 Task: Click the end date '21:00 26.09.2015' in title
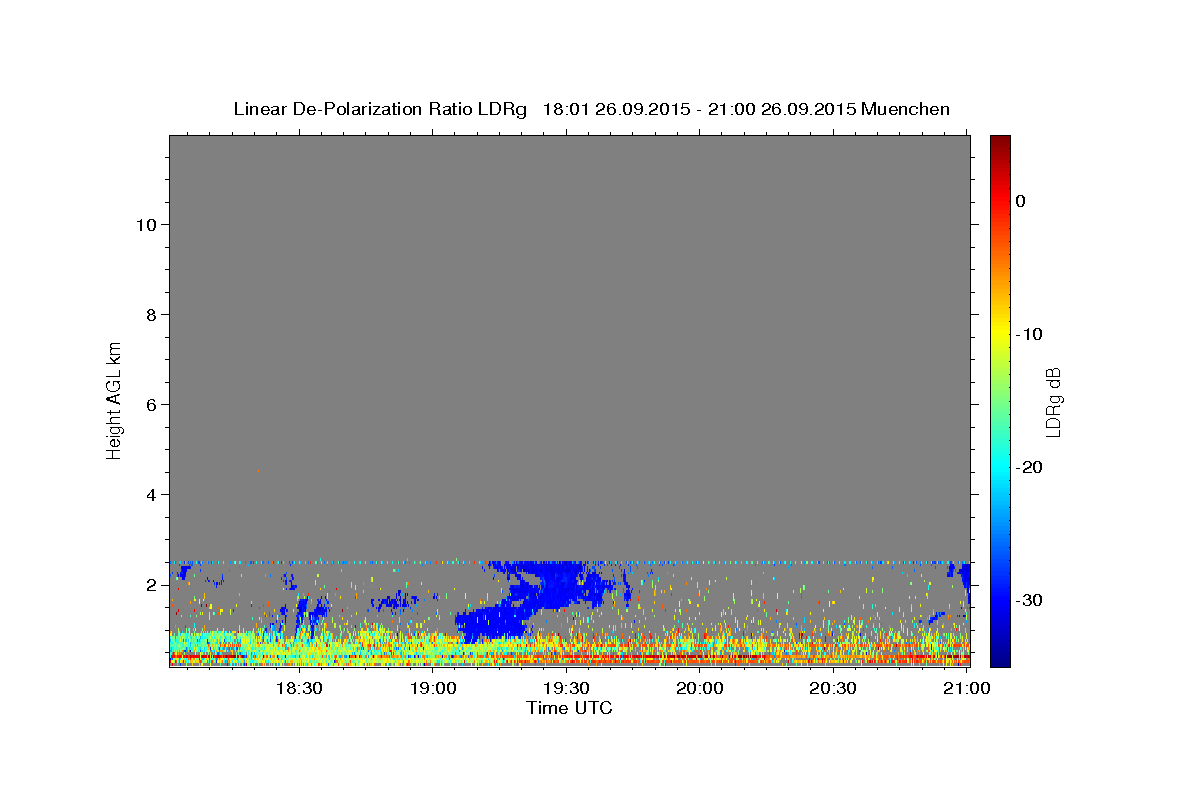point(781,109)
